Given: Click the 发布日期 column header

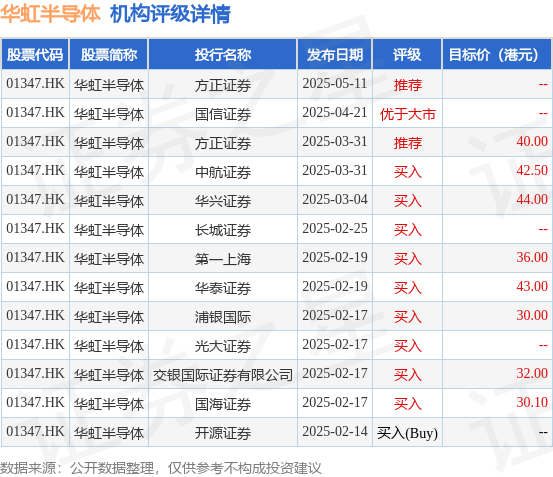Looking at the screenshot, I should [335, 54].
